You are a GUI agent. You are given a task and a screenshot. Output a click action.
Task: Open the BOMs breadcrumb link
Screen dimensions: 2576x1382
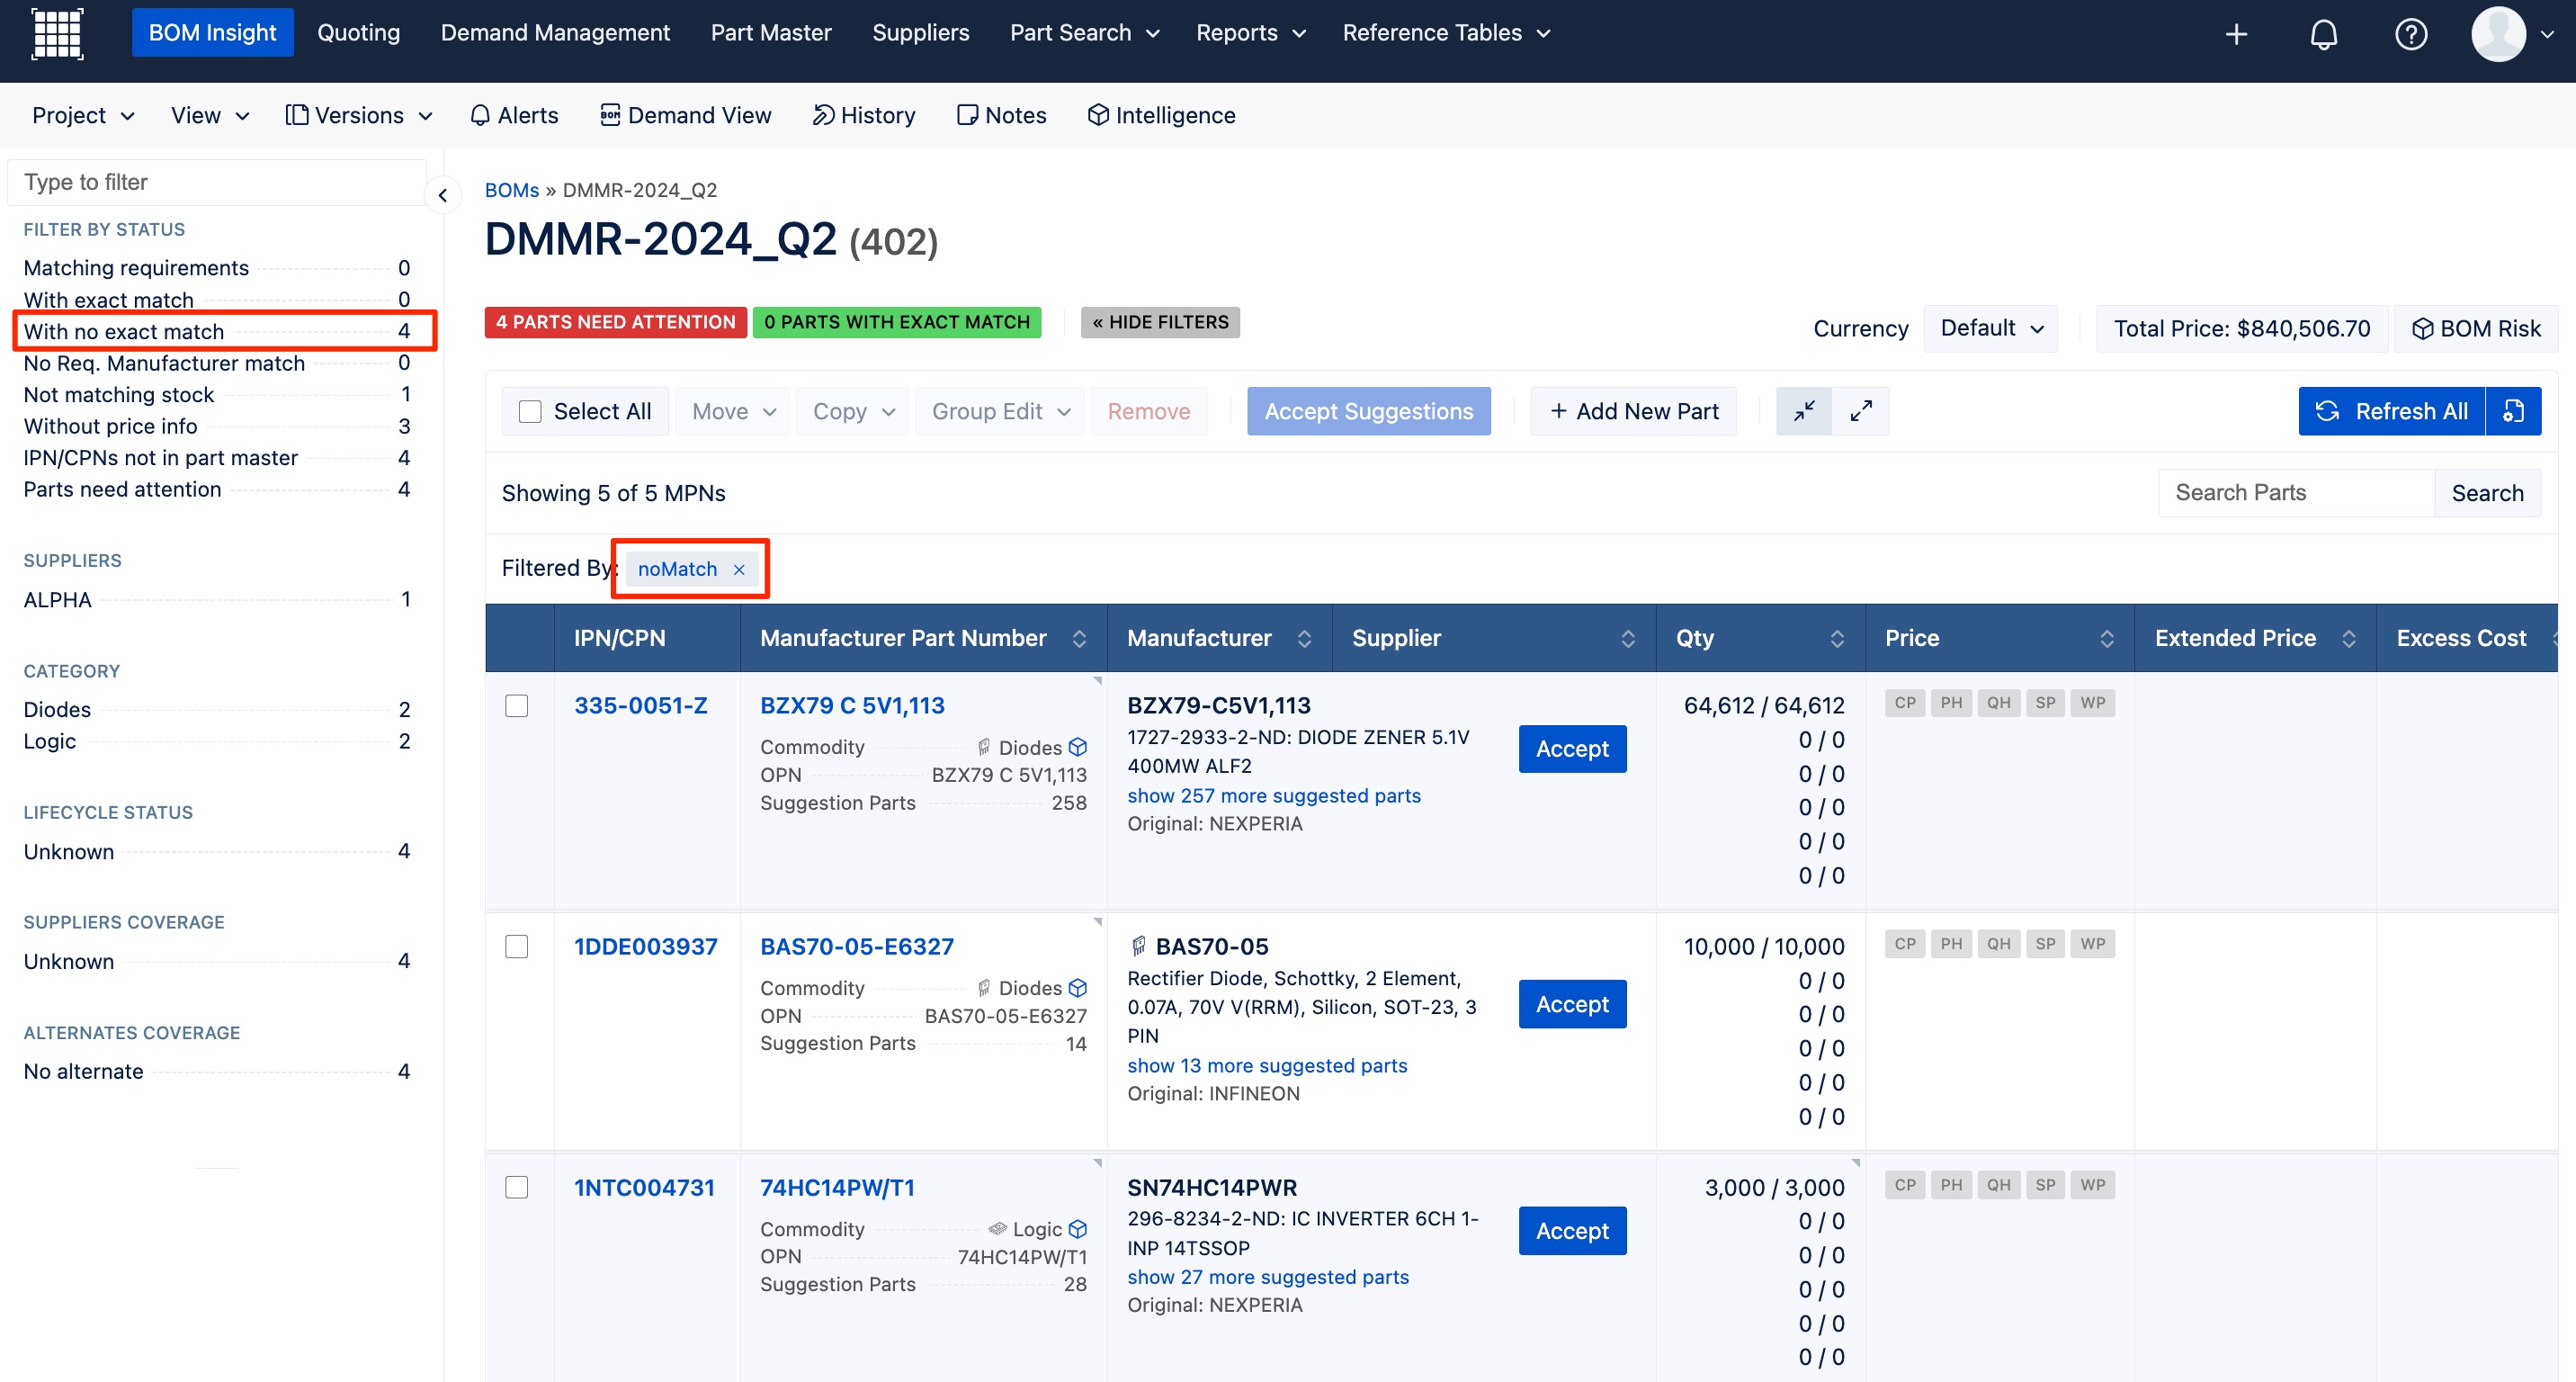point(511,190)
